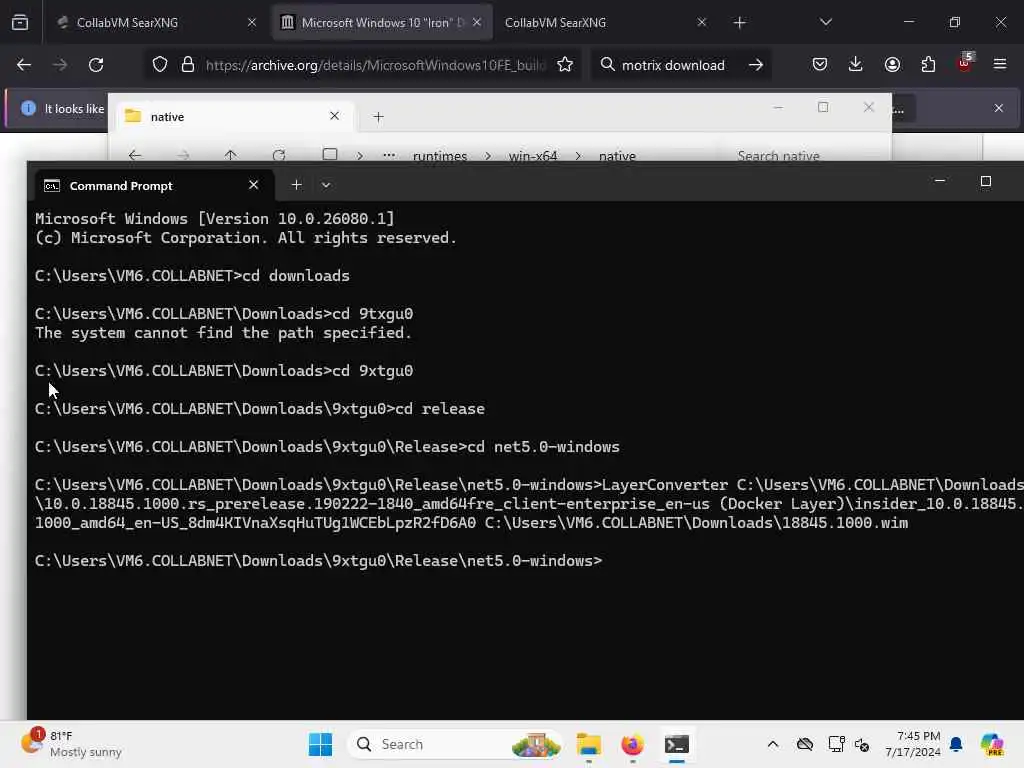Screen dimensions: 1024x768
Task: Open Firefox tab overview icon
Action: [20, 22]
